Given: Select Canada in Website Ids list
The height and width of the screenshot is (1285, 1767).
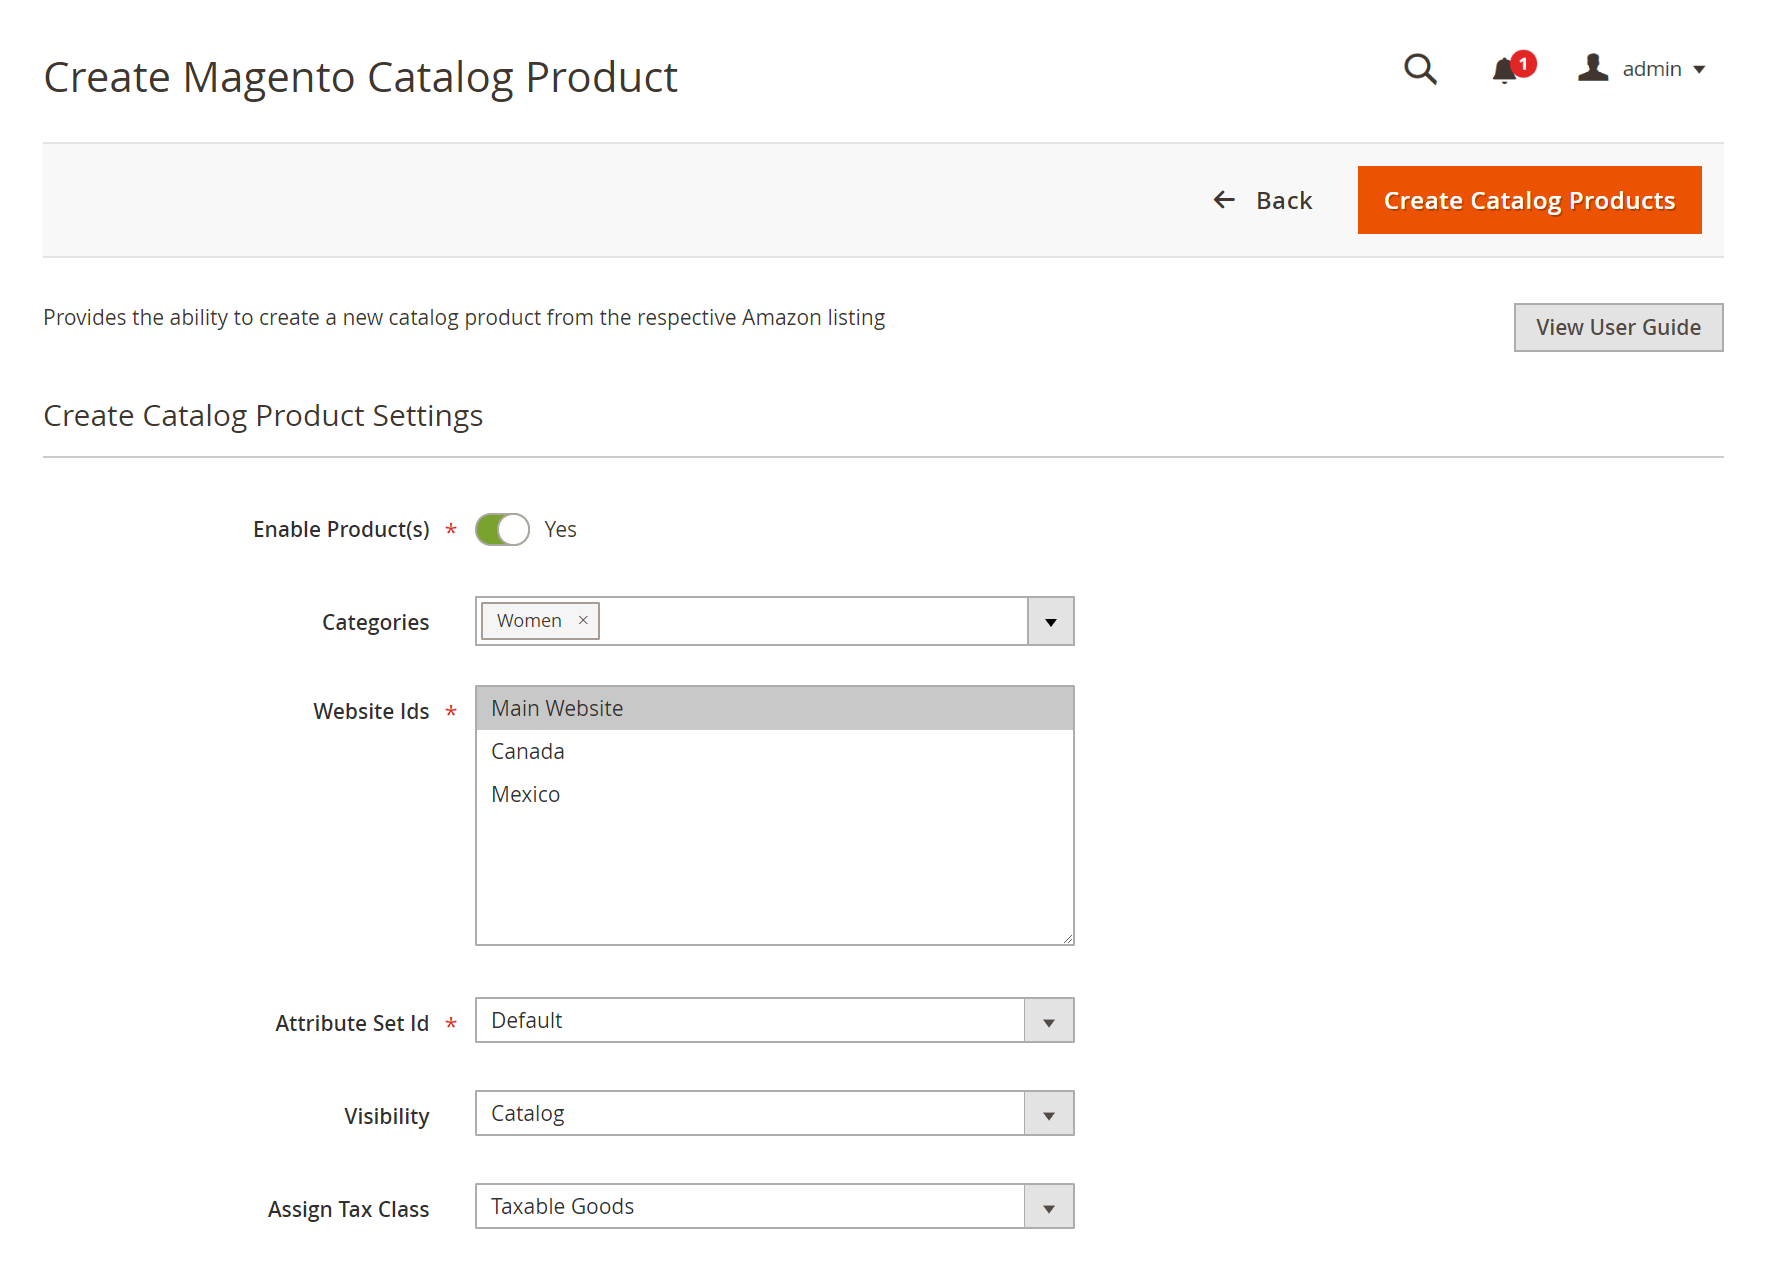Looking at the screenshot, I should (774, 751).
